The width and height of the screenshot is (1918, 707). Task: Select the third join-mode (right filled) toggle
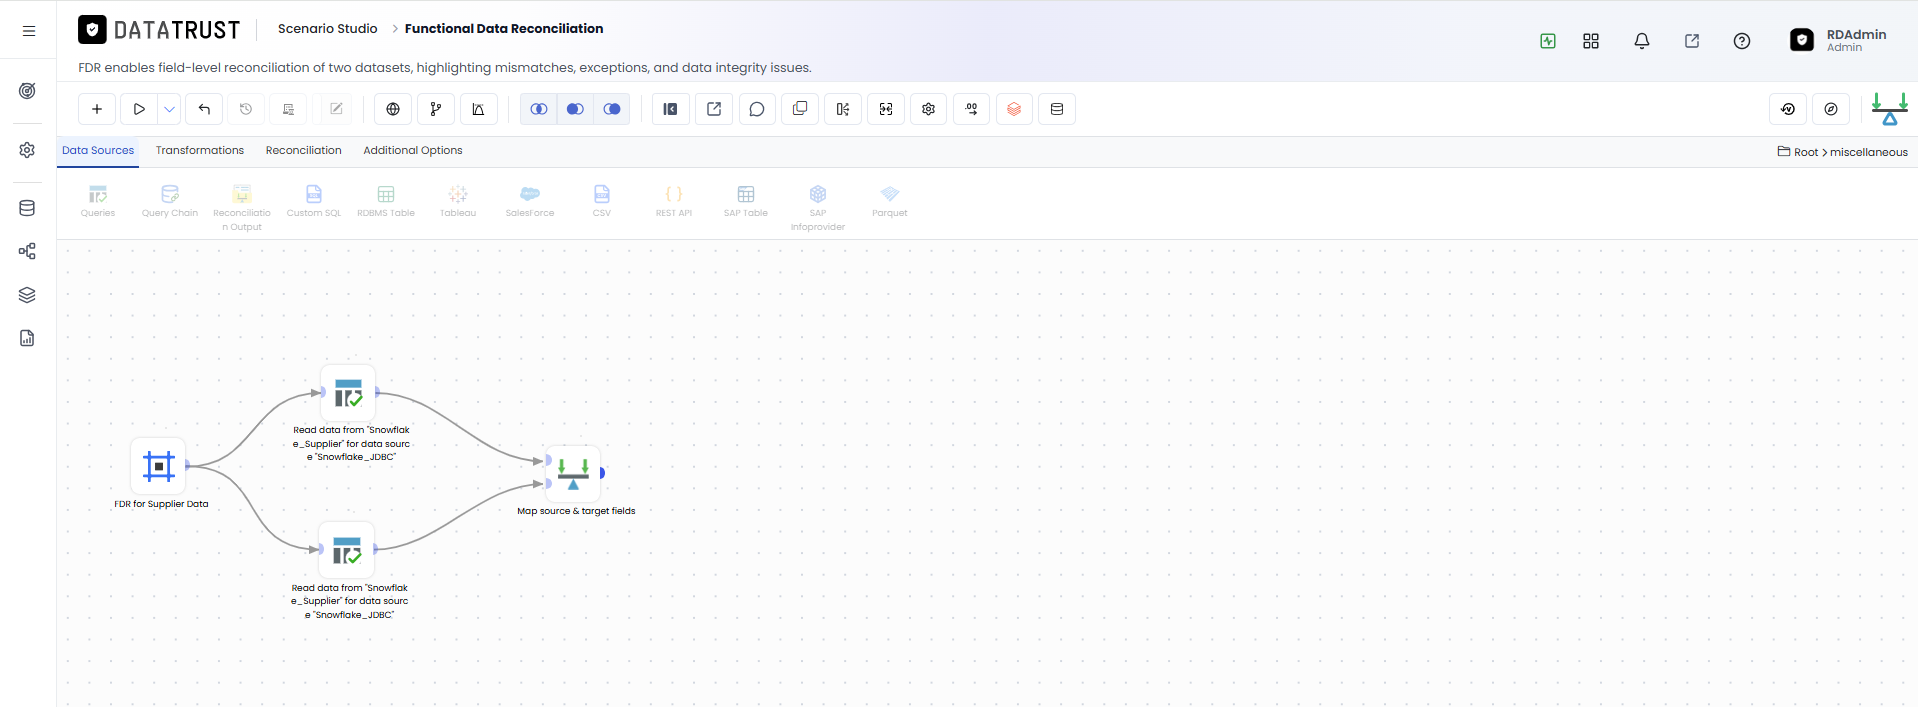click(x=612, y=109)
